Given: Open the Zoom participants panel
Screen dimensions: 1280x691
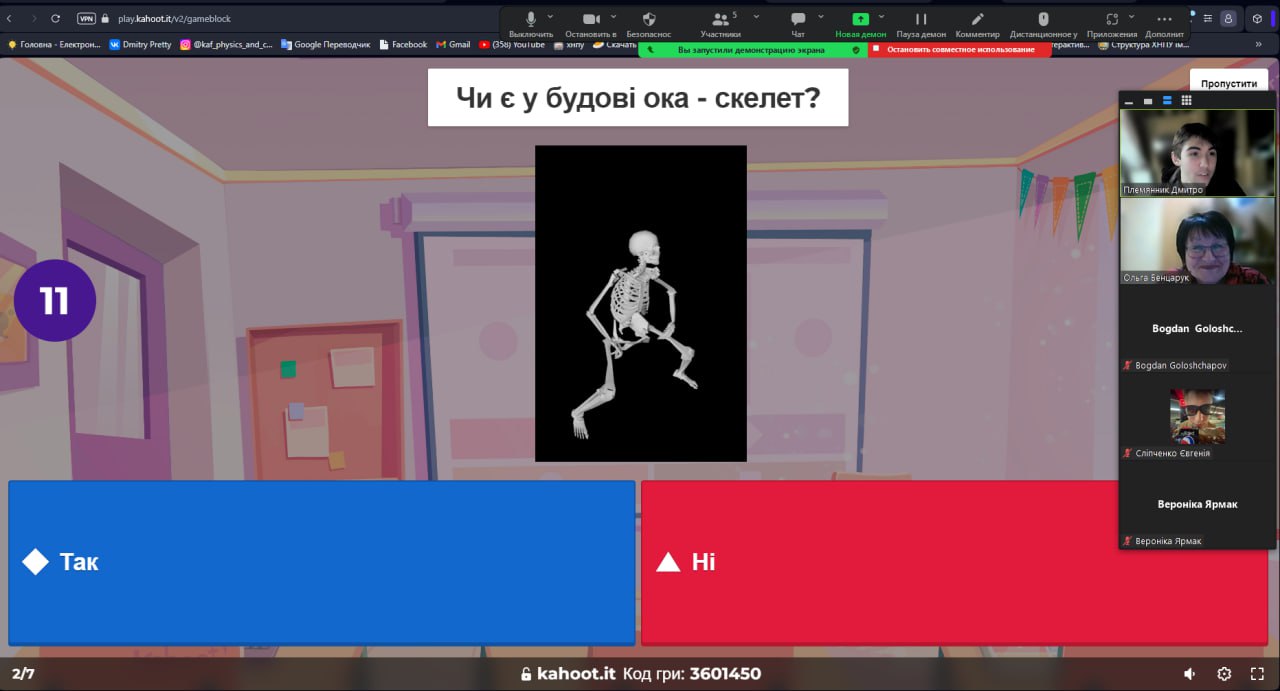Looking at the screenshot, I should click(720, 20).
